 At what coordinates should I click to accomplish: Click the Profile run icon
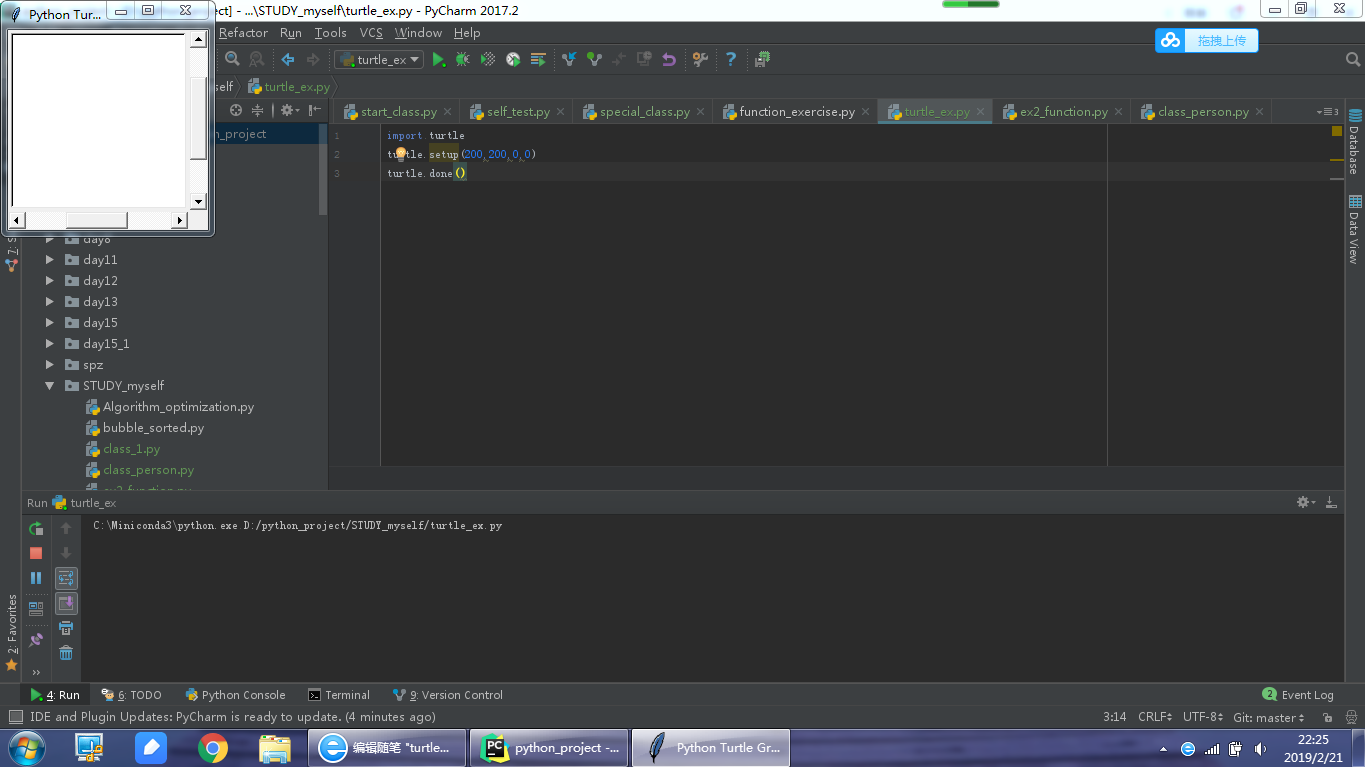(513, 60)
